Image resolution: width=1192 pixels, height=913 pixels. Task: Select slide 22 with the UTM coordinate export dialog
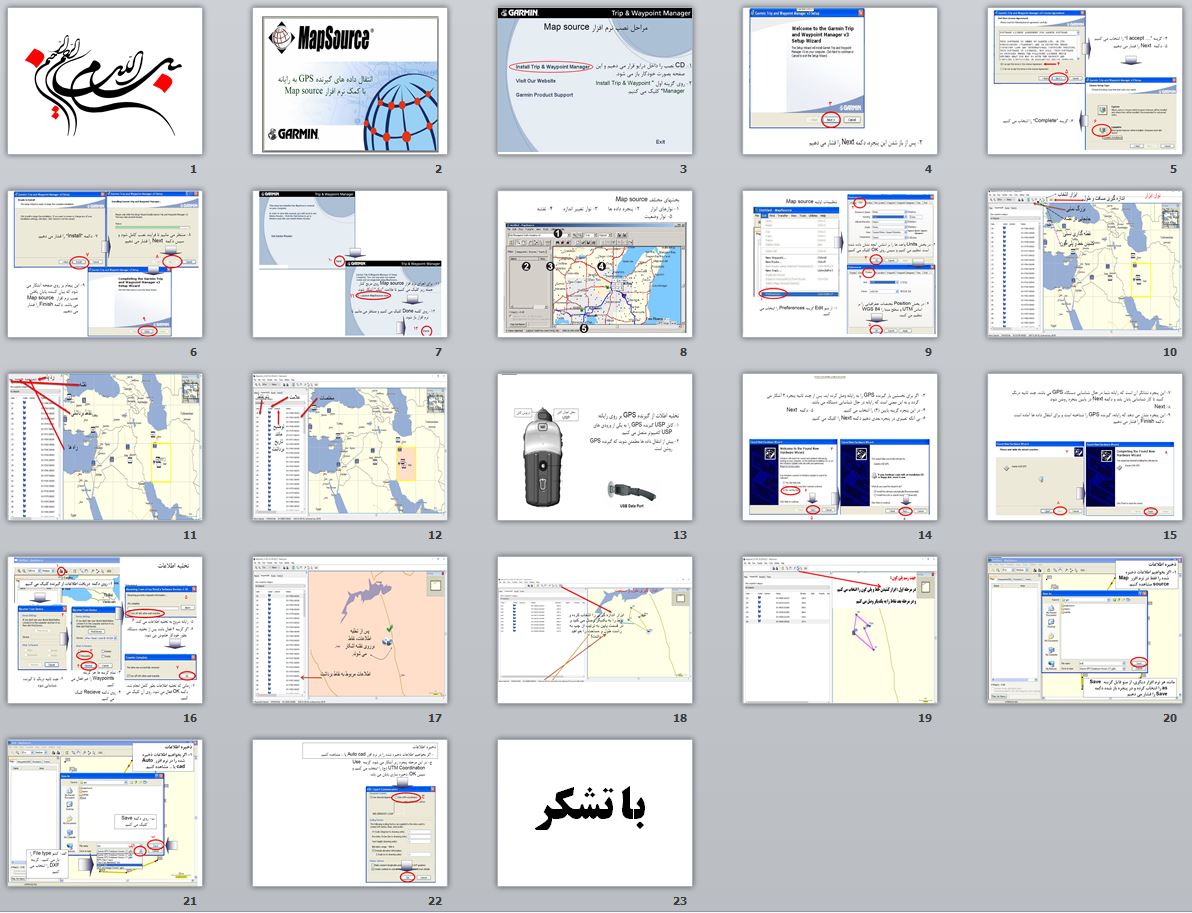pos(350,813)
